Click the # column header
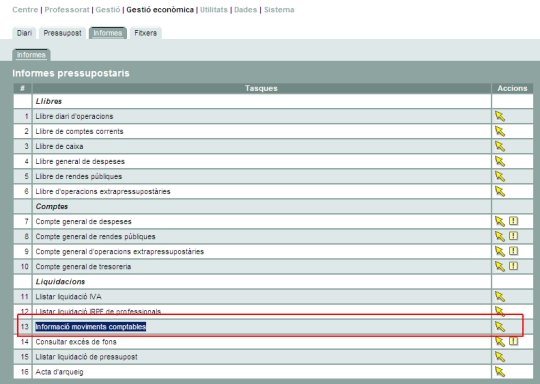 pyautogui.click(x=22, y=88)
